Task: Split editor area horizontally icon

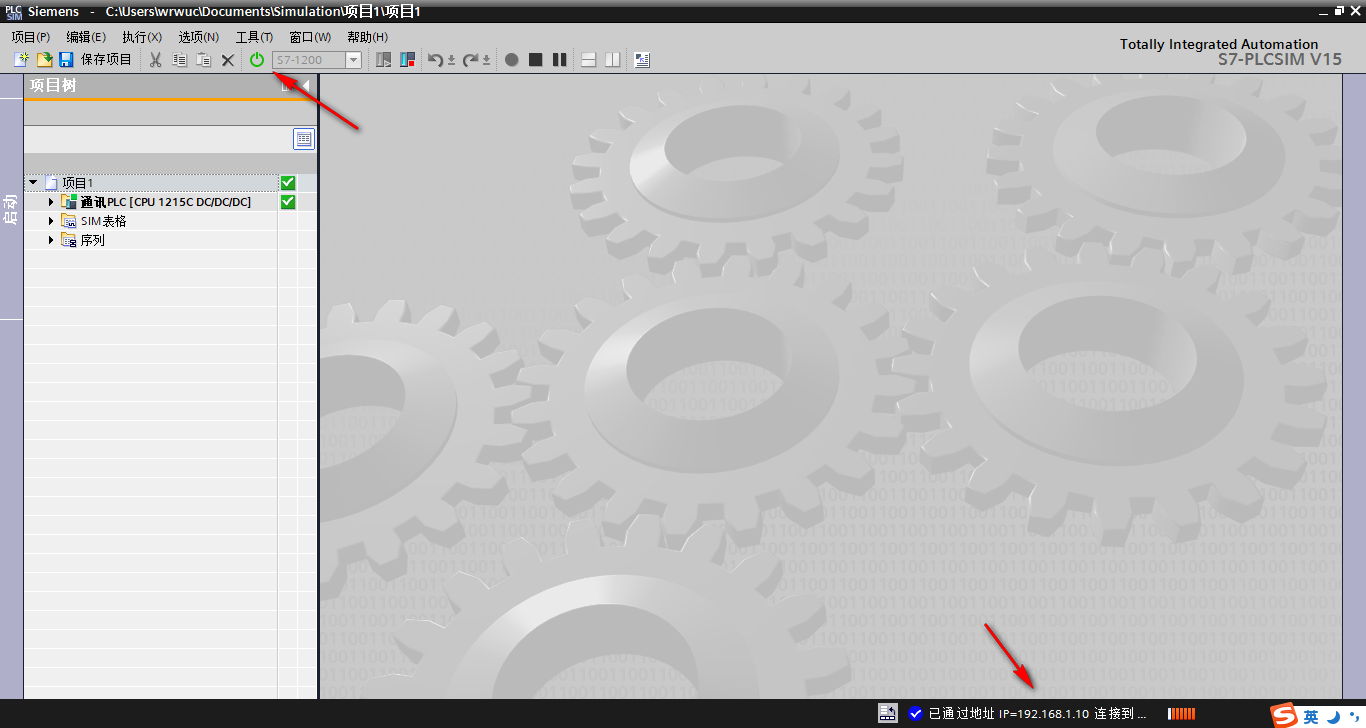Action: tap(588, 60)
